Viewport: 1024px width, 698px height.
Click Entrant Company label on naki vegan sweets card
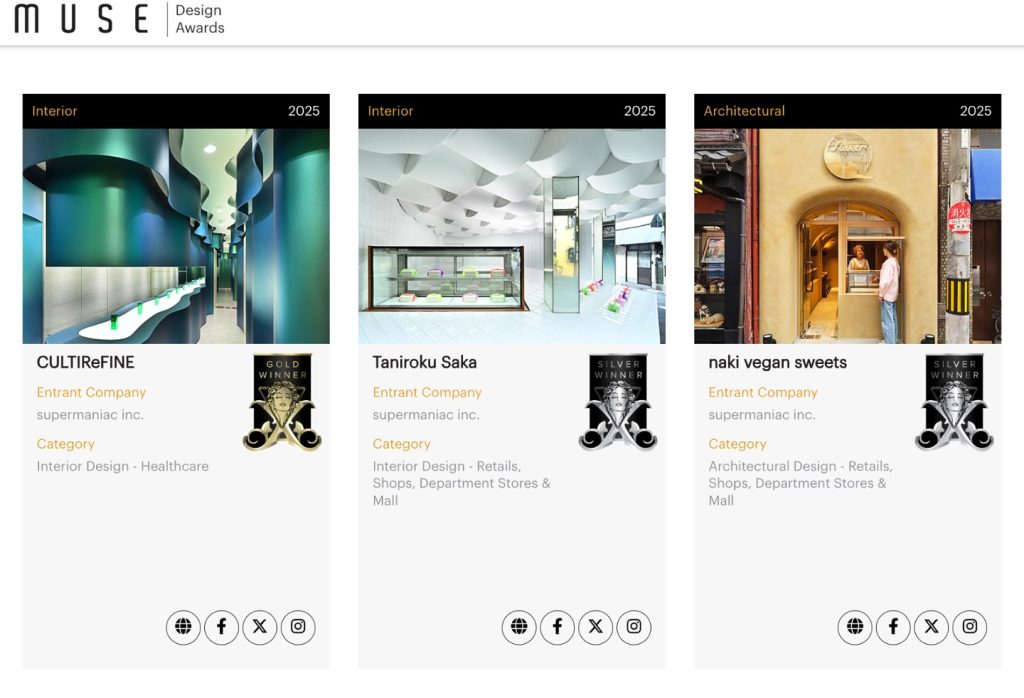click(x=763, y=392)
